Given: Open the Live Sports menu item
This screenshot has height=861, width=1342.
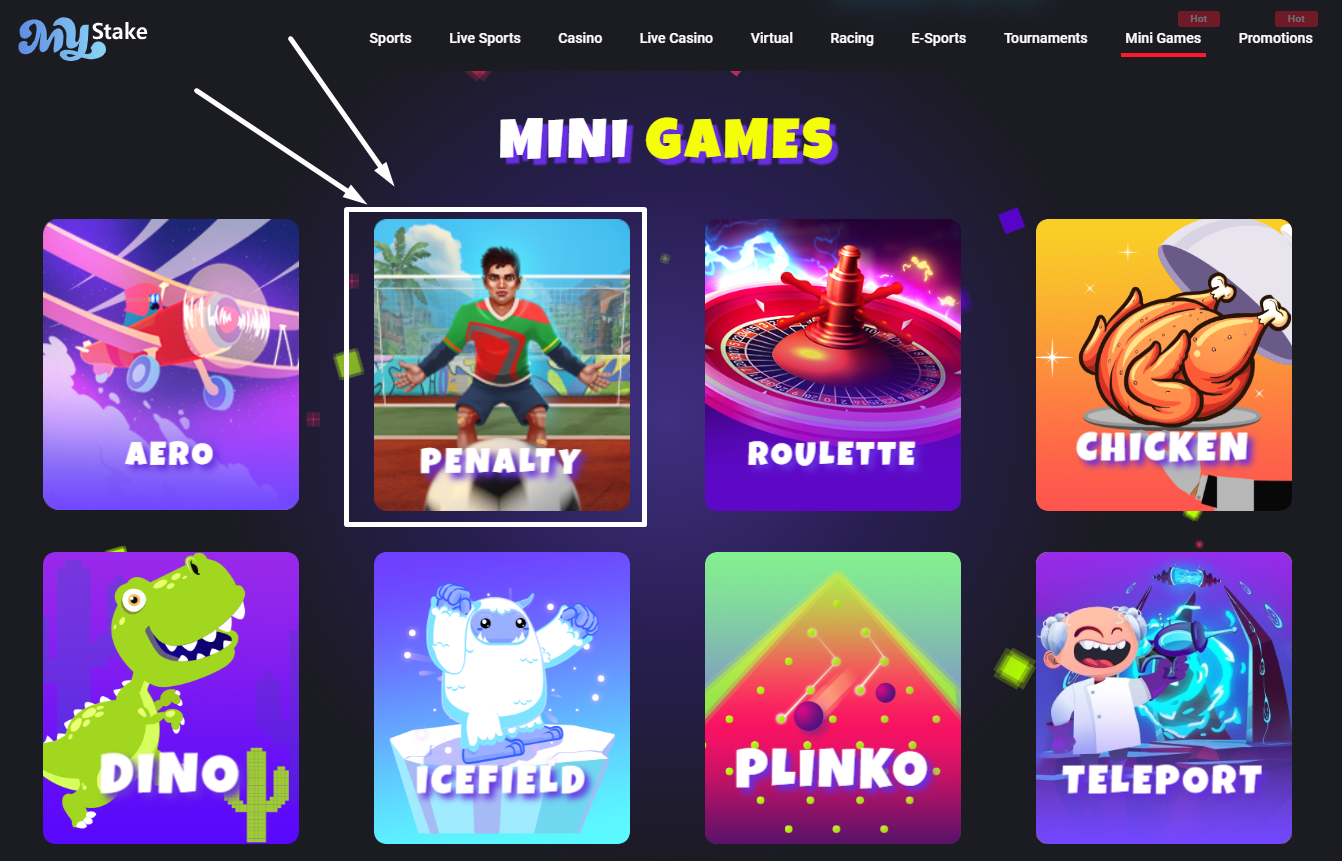Looking at the screenshot, I should pyautogui.click(x=485, y=38).
